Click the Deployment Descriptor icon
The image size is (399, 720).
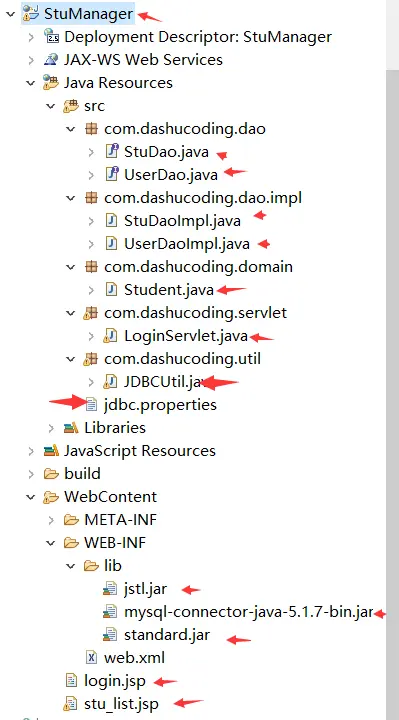point(51,36)
